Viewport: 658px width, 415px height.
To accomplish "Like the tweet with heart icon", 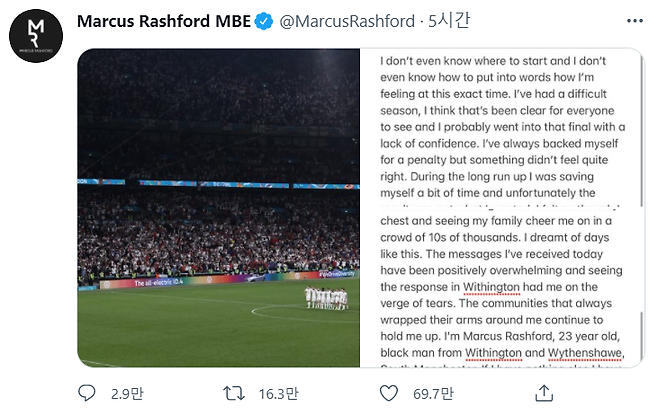I will pyautogui.click(x=389, y=393).
